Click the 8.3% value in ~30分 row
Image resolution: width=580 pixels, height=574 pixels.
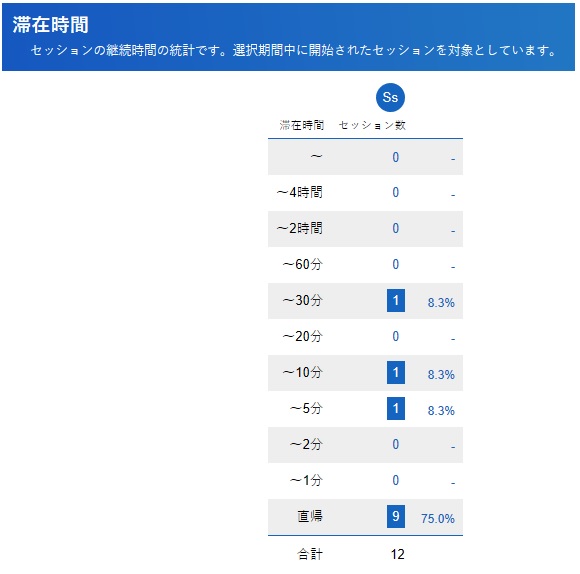click(x=441, y=303)
